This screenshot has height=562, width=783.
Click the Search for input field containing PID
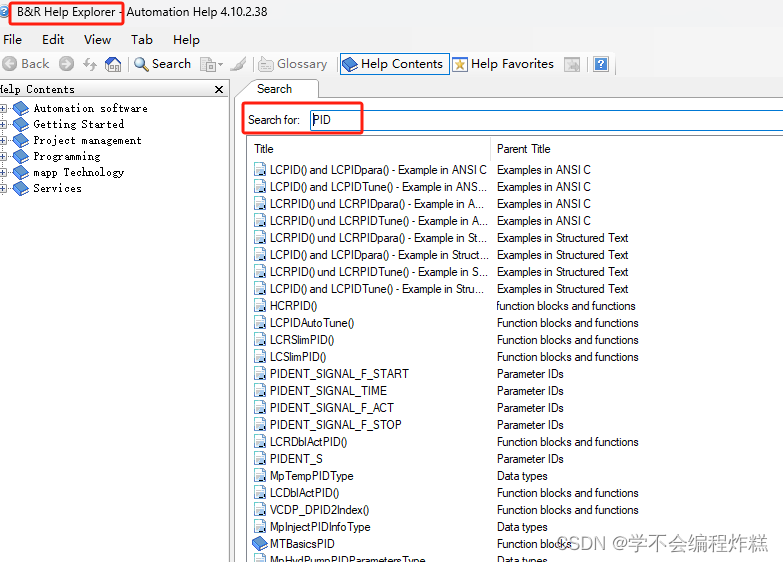[546, 120]
